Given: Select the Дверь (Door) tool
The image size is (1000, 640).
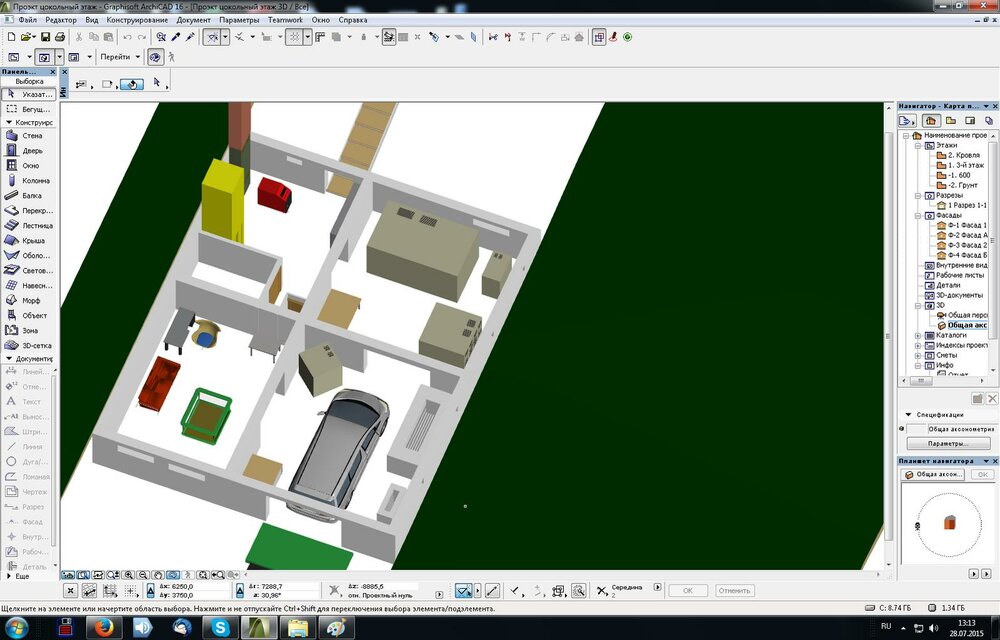Looking at the screenshot, I should click(28, 150).
